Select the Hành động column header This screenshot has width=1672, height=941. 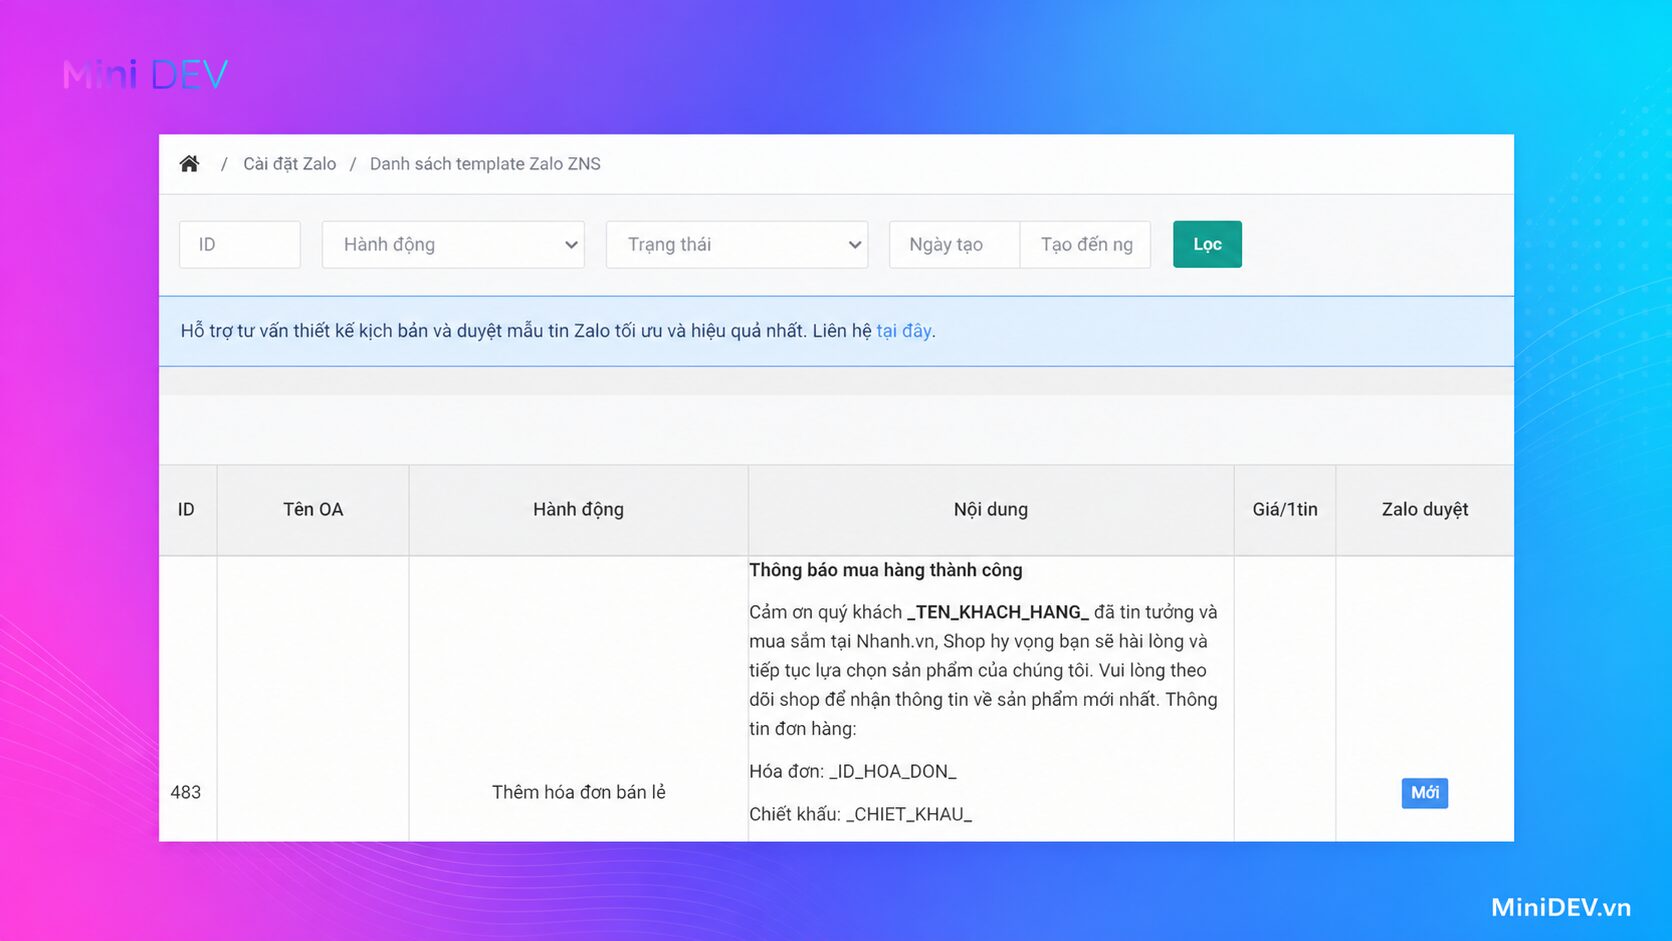(x=578, y=510)
